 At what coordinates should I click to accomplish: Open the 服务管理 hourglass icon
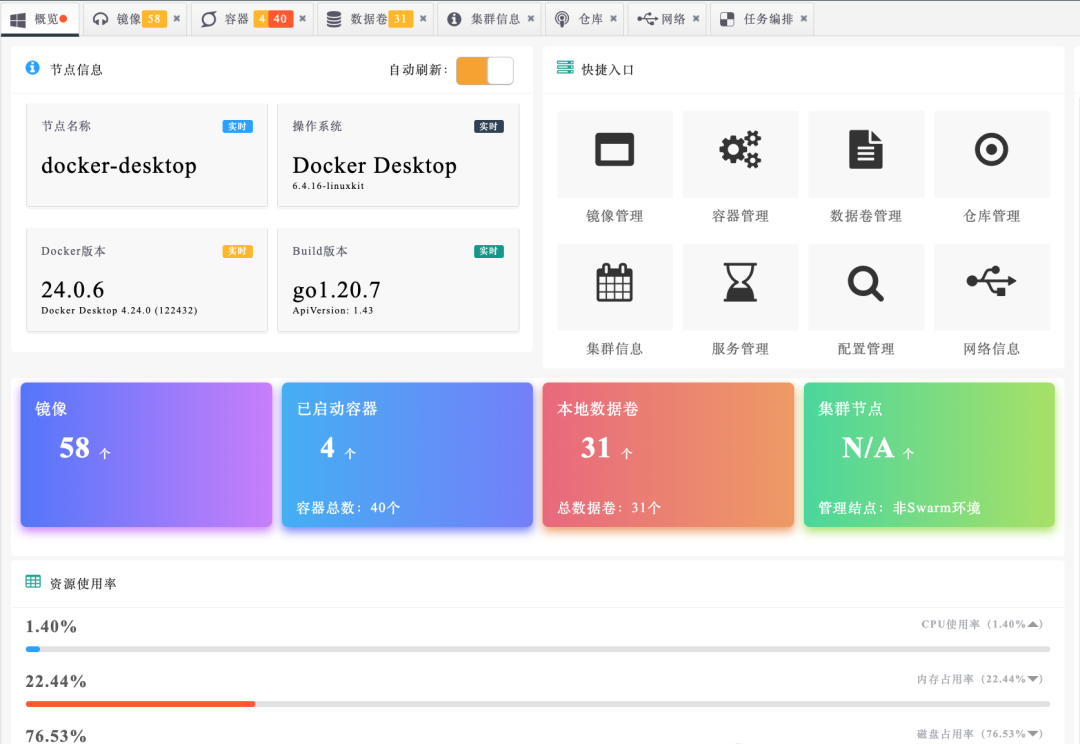point(740,282)
